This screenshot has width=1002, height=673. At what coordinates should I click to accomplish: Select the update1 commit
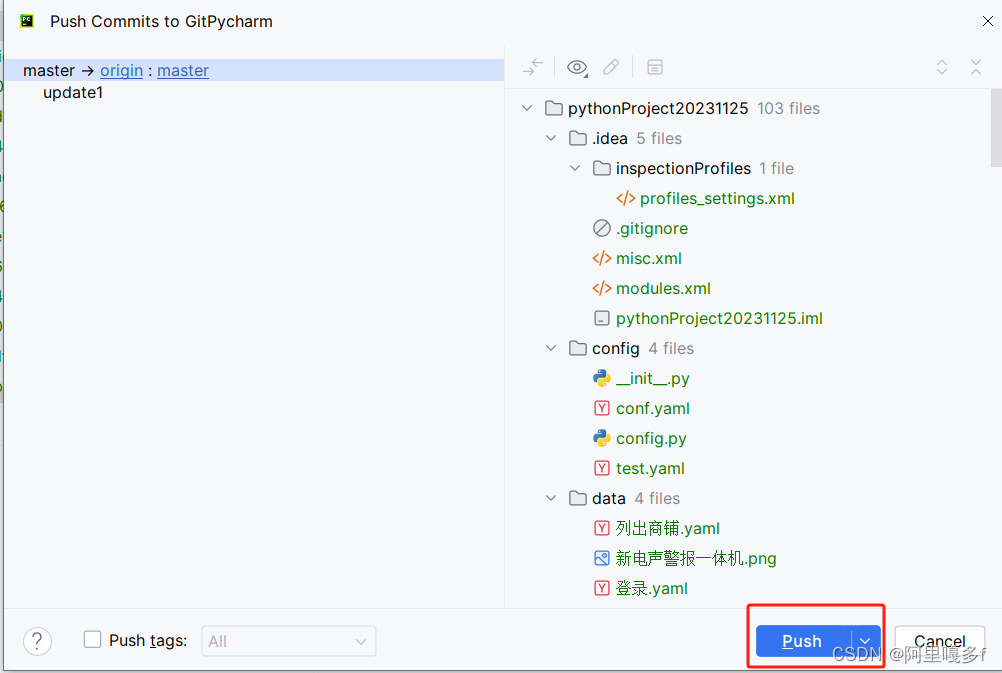tap(73, 93)
